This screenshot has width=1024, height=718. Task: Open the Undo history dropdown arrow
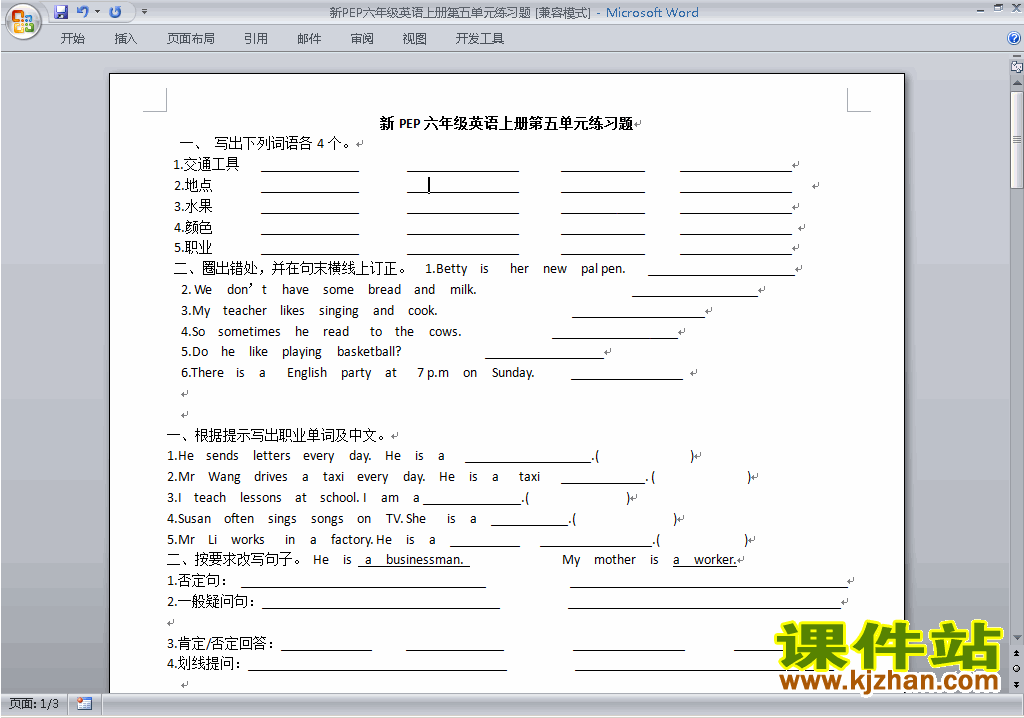coord(97,12)
